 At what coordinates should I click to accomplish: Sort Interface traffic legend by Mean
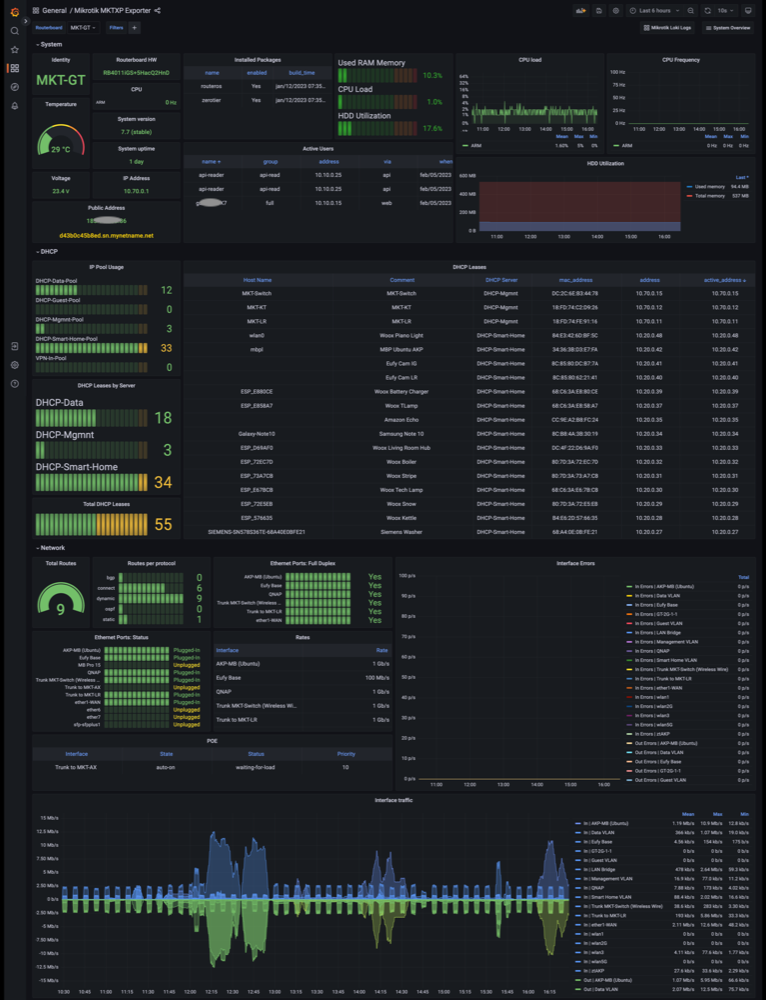(x=688, y=814)
